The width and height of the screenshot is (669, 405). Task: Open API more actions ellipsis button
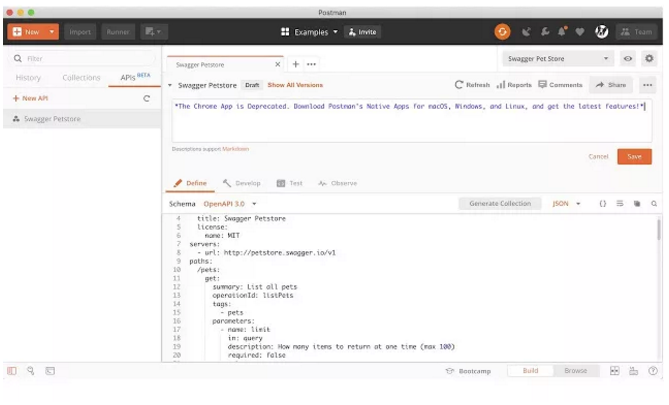pyautogui.click(x=648, y=85)
